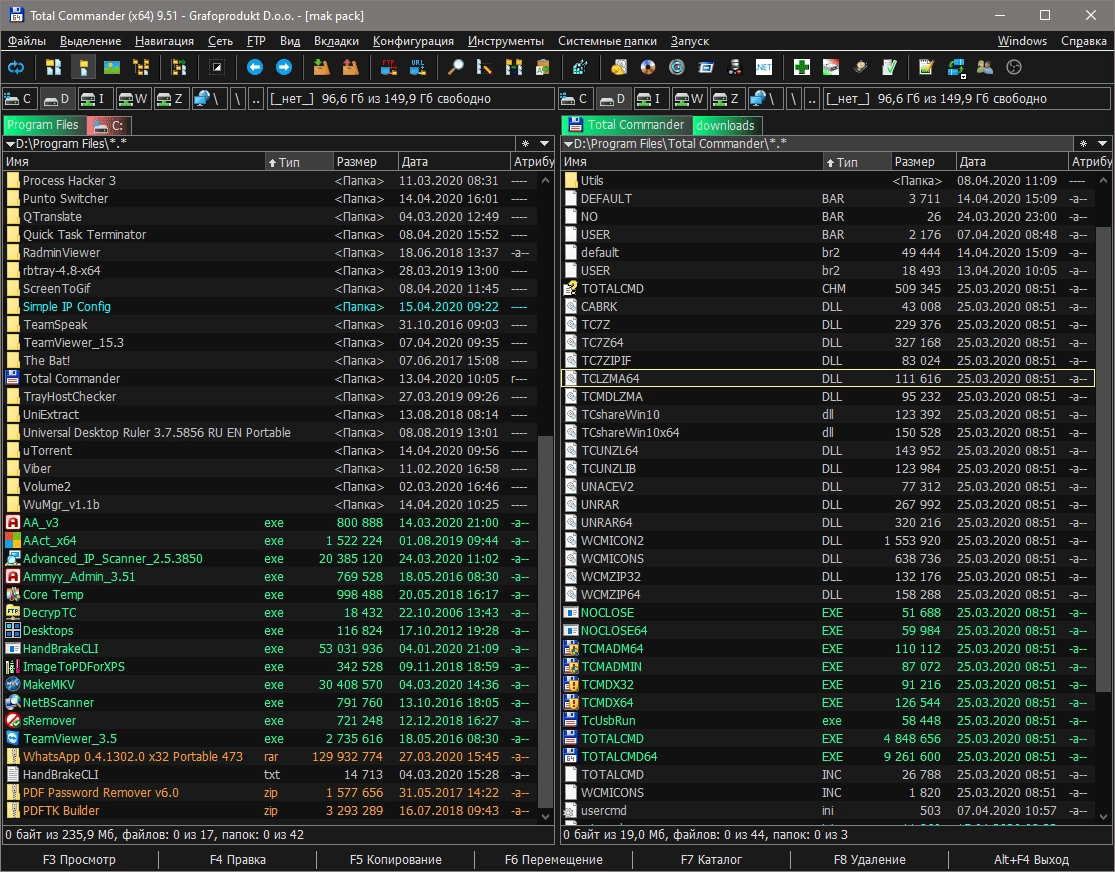Click the notepad with pencil toolbar icon
Viewport: 1115px width, 872px height.
click(926, 68)
